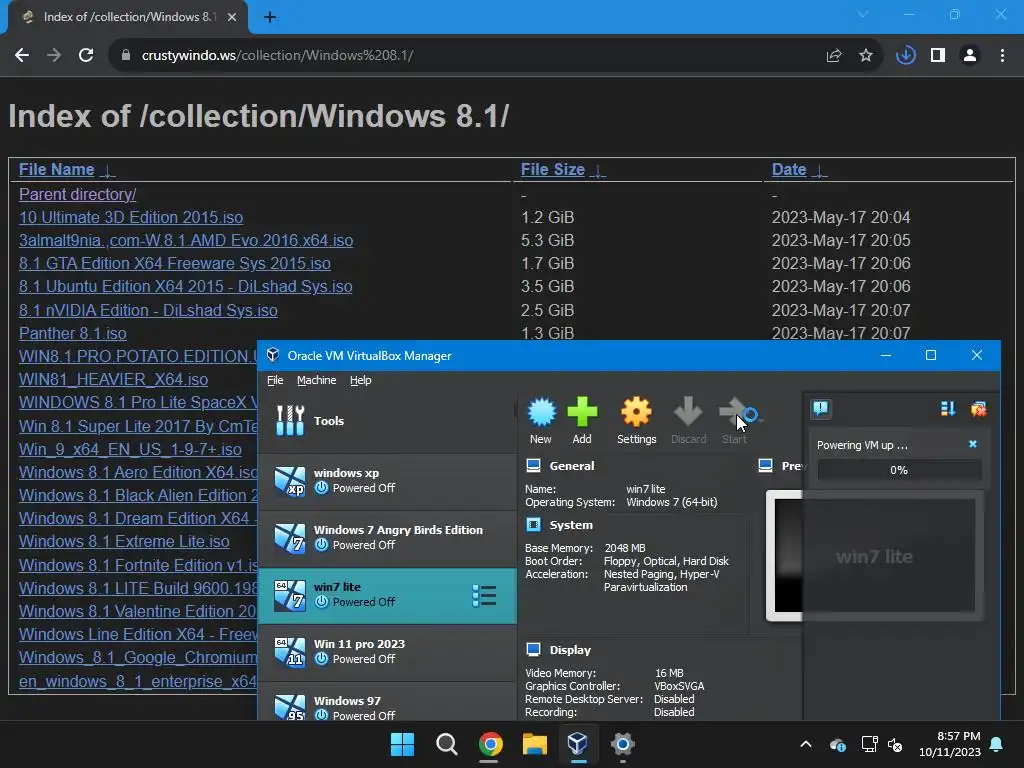This screenshot has height=768, width=1024.
Task: Select the win7 lite VM entry
Action: [387, 596]
